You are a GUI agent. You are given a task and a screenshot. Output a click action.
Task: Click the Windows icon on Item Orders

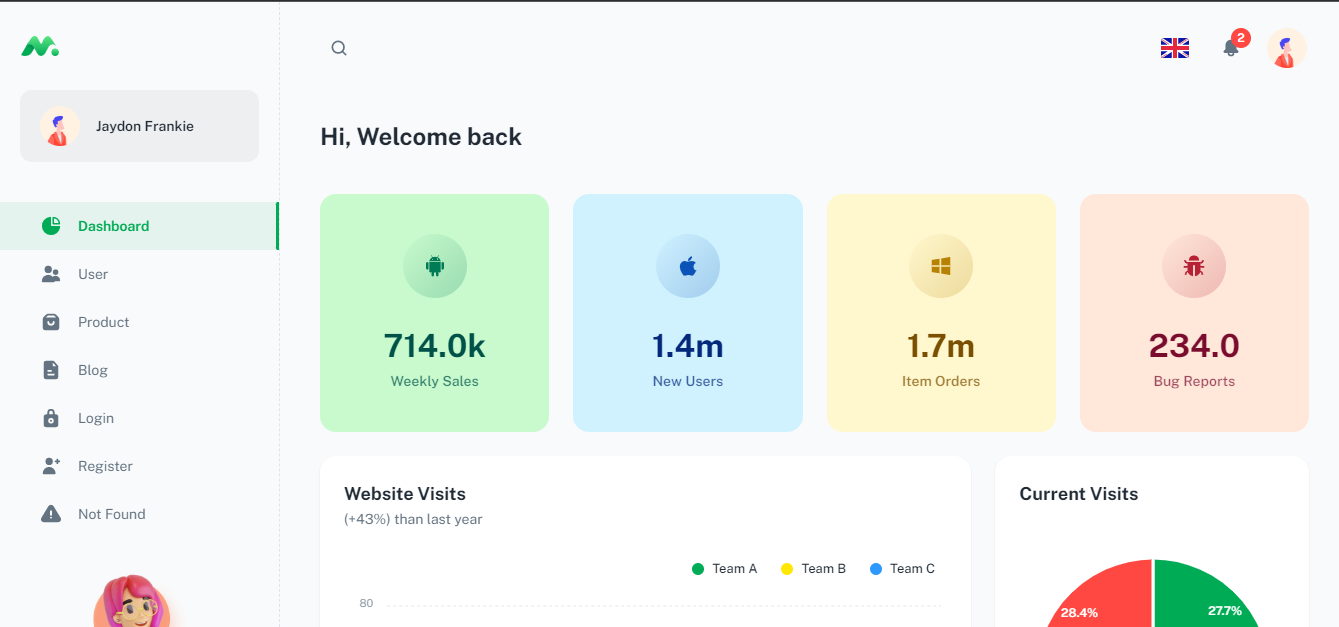(941, 266)
